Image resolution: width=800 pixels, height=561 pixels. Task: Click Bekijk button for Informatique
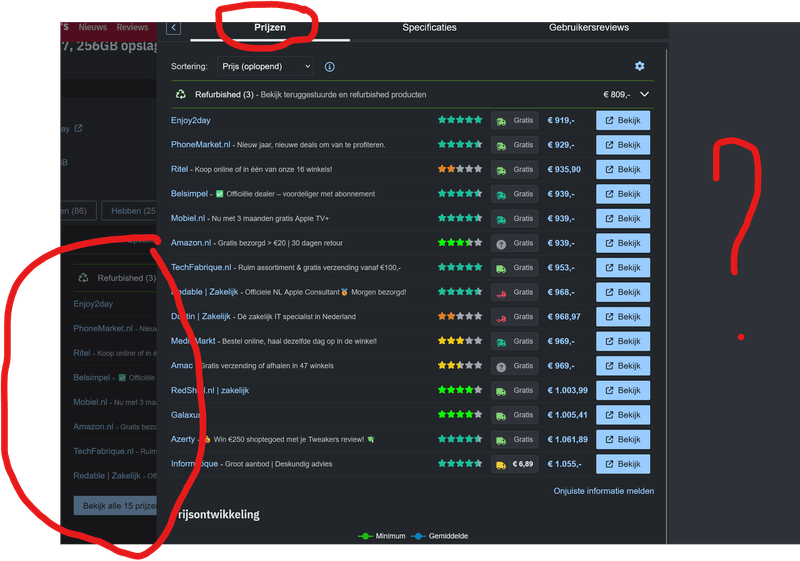pos(623,464)
